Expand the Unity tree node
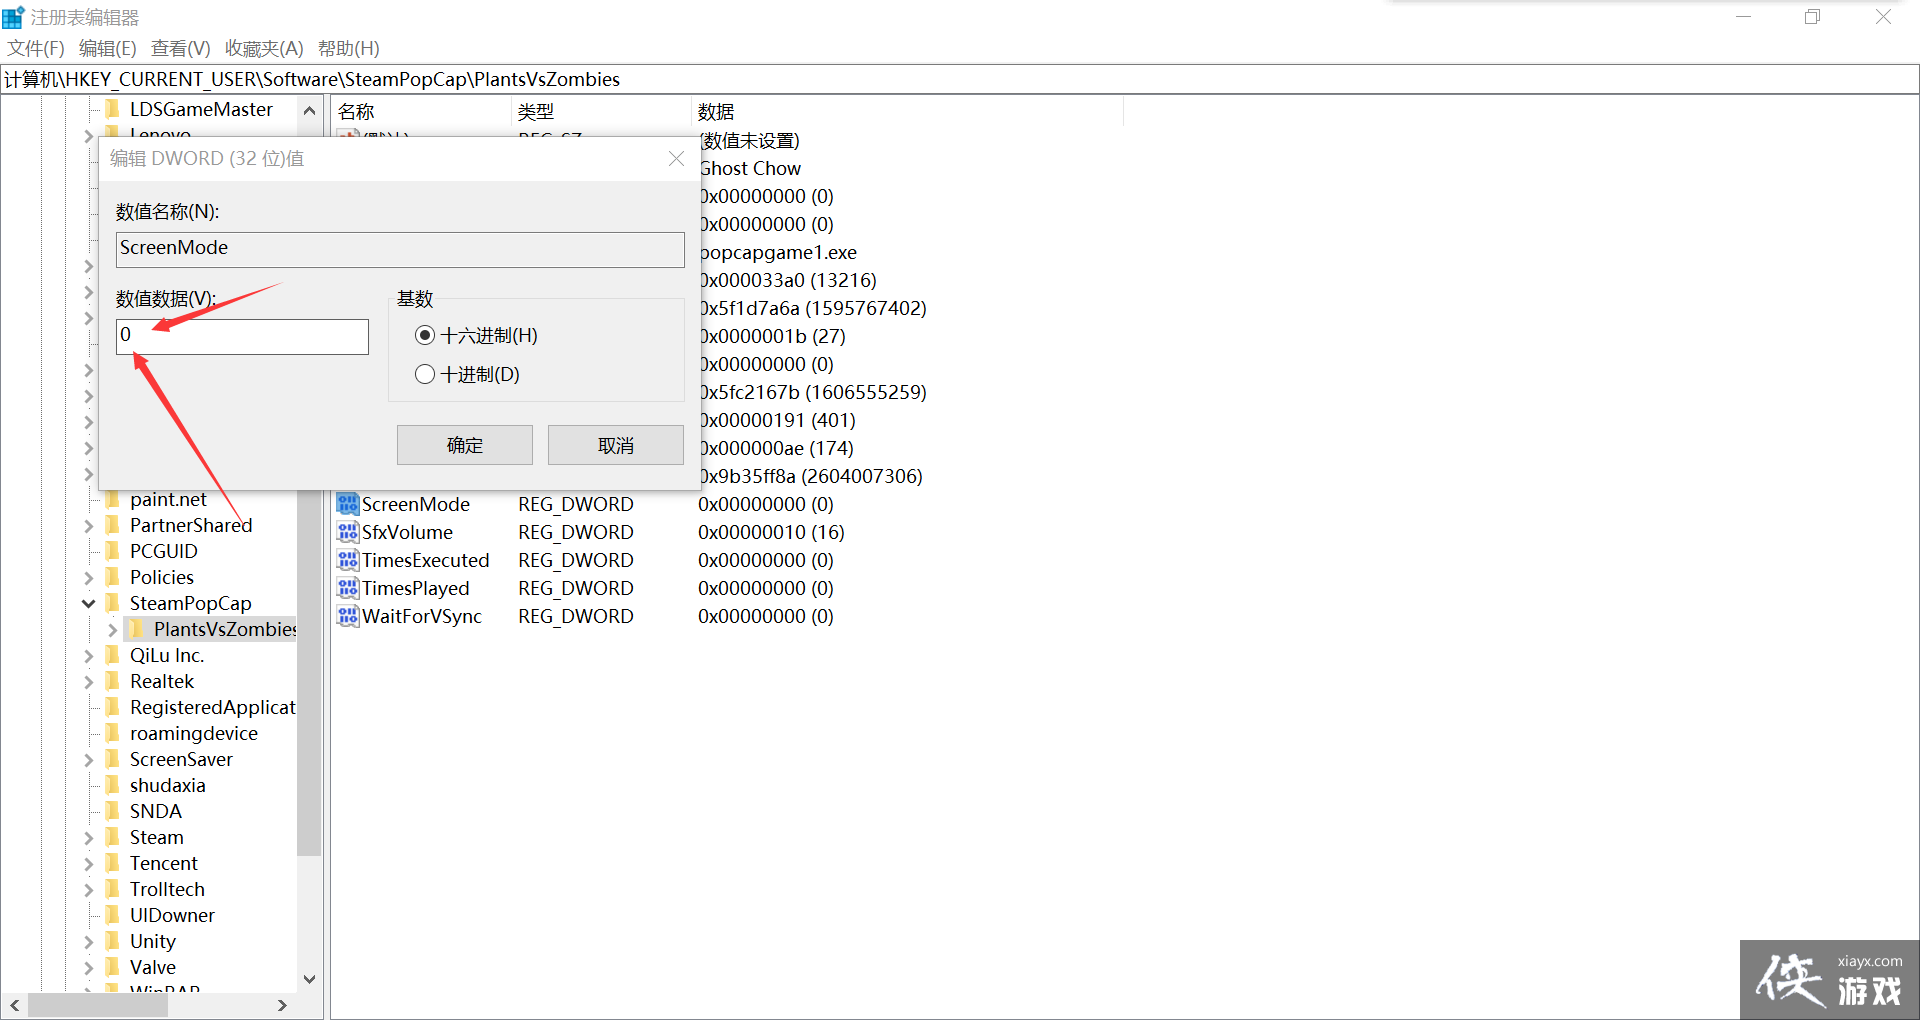This screenshot has width=1920, height=1020. [88, 942]
